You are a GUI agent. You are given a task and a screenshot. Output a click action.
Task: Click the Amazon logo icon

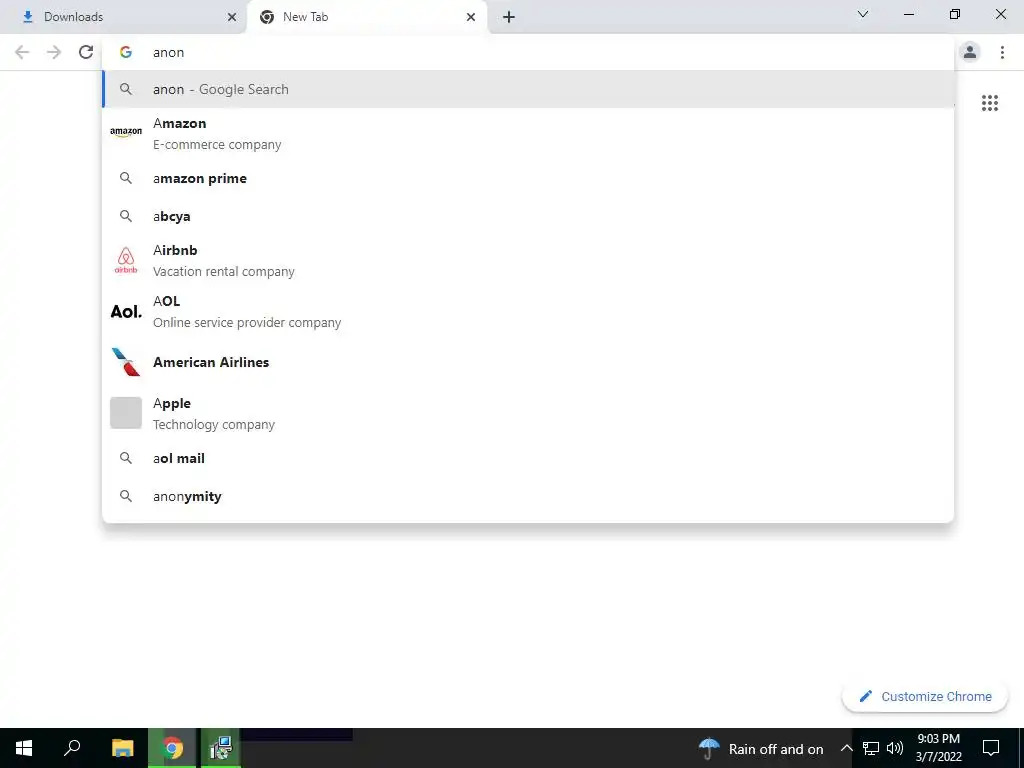tap(126, 132)
